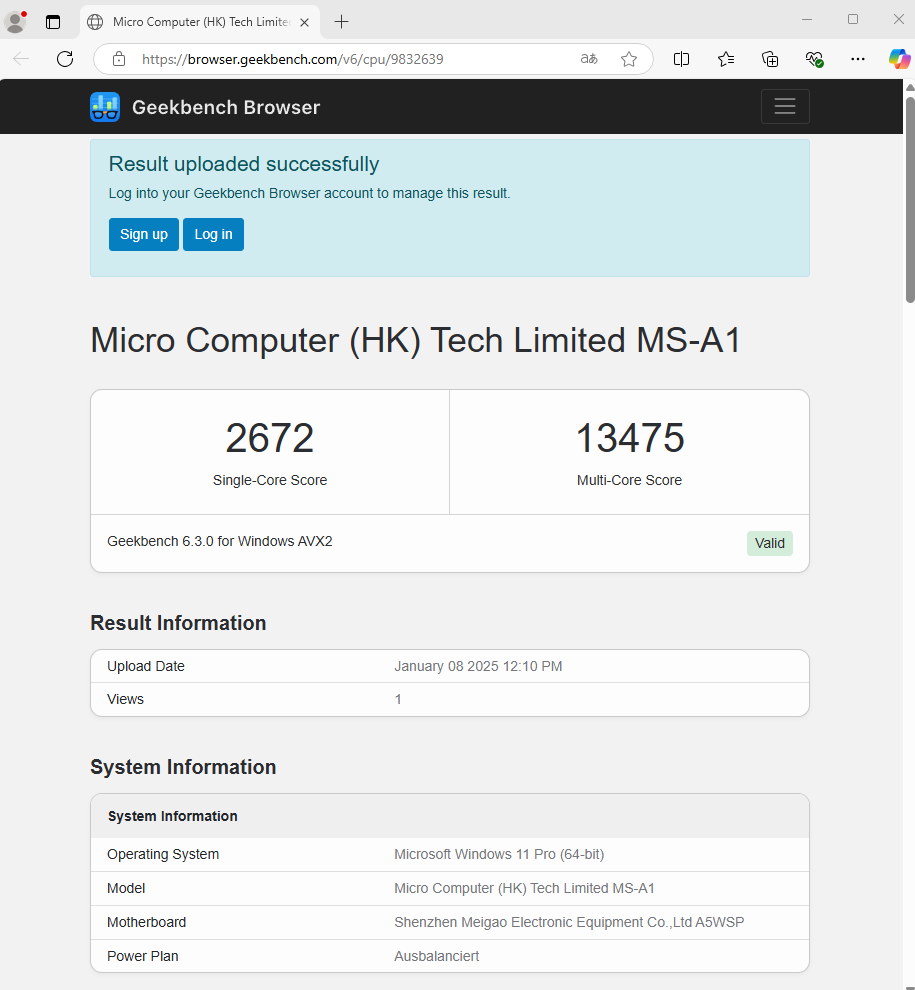Image resolution: width=915 pixels, height=990 pixels.
Task: Expand the hamburger navigation menu
Action: coord(785,106)
